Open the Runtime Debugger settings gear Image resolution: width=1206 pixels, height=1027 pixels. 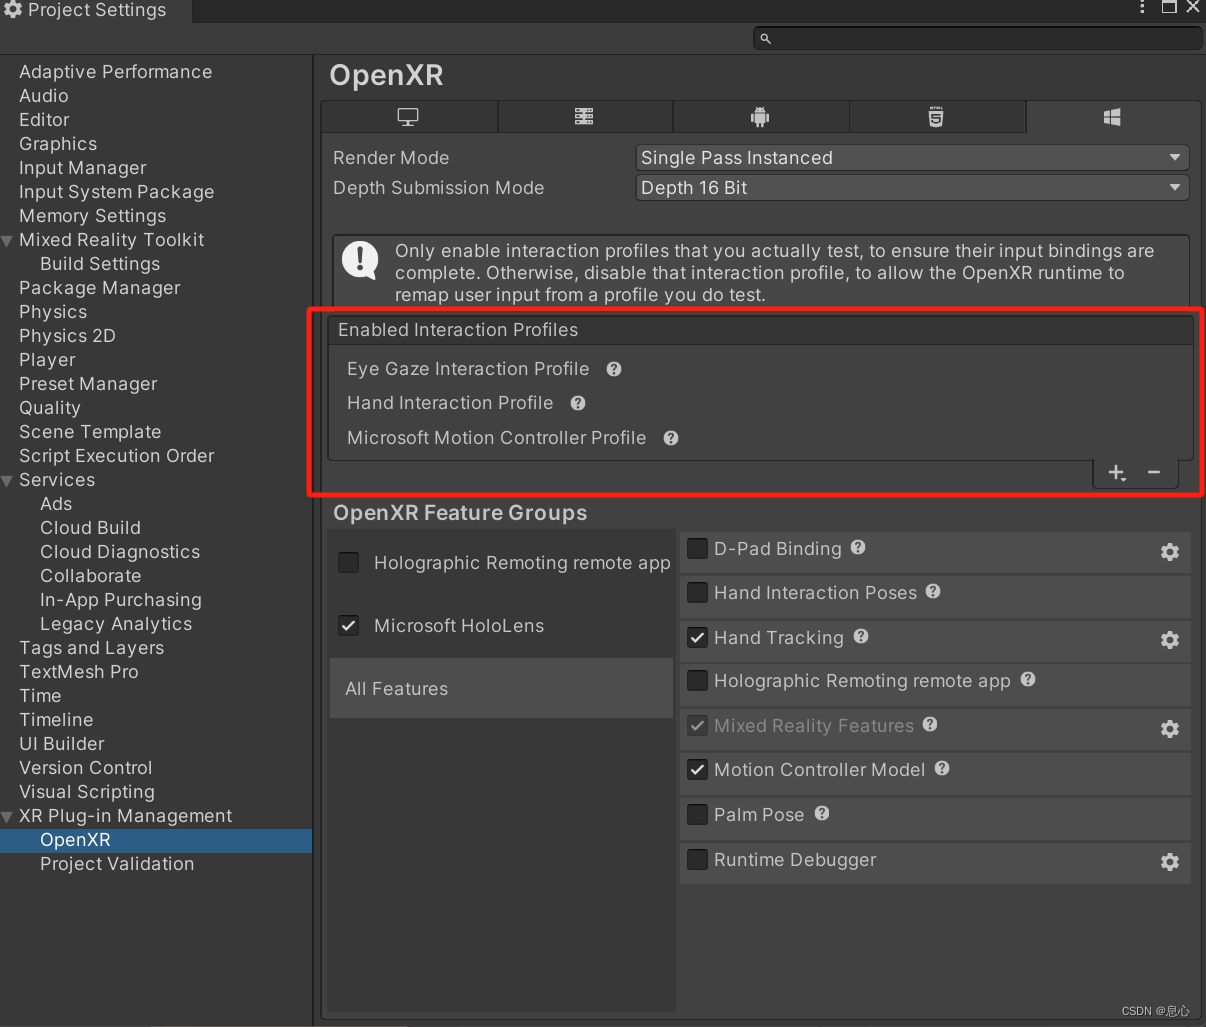click(1170, 861)
